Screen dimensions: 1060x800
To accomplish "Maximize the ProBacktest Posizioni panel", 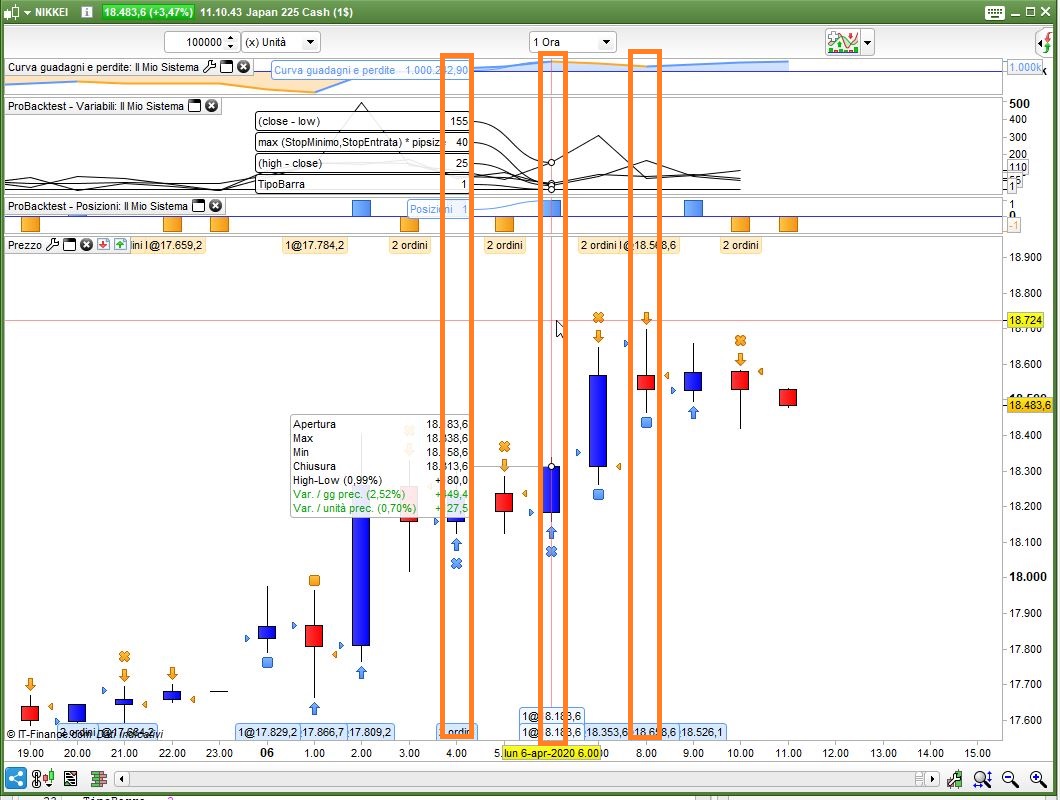I will [x=198, y=206].
